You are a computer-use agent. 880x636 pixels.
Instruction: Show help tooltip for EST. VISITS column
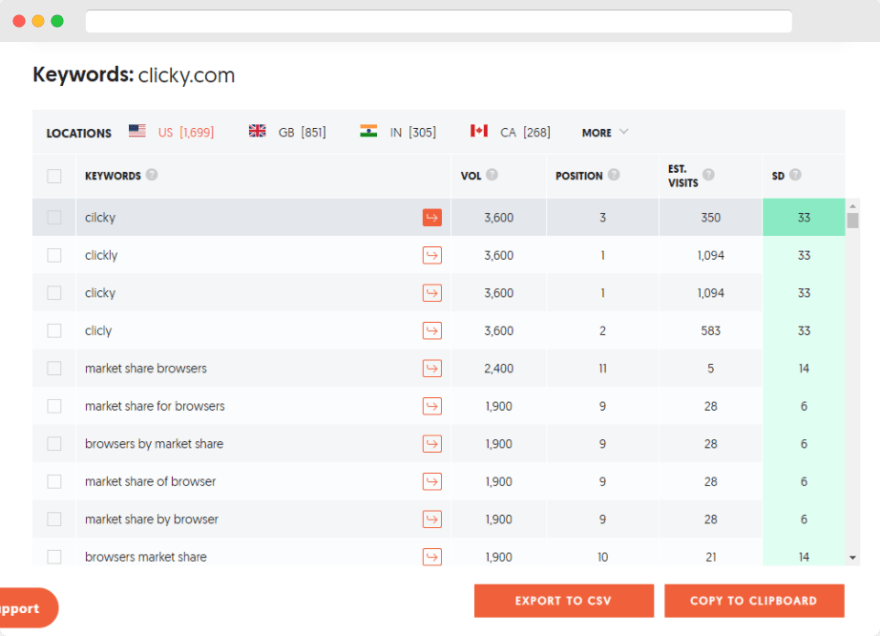pos(709,175)
